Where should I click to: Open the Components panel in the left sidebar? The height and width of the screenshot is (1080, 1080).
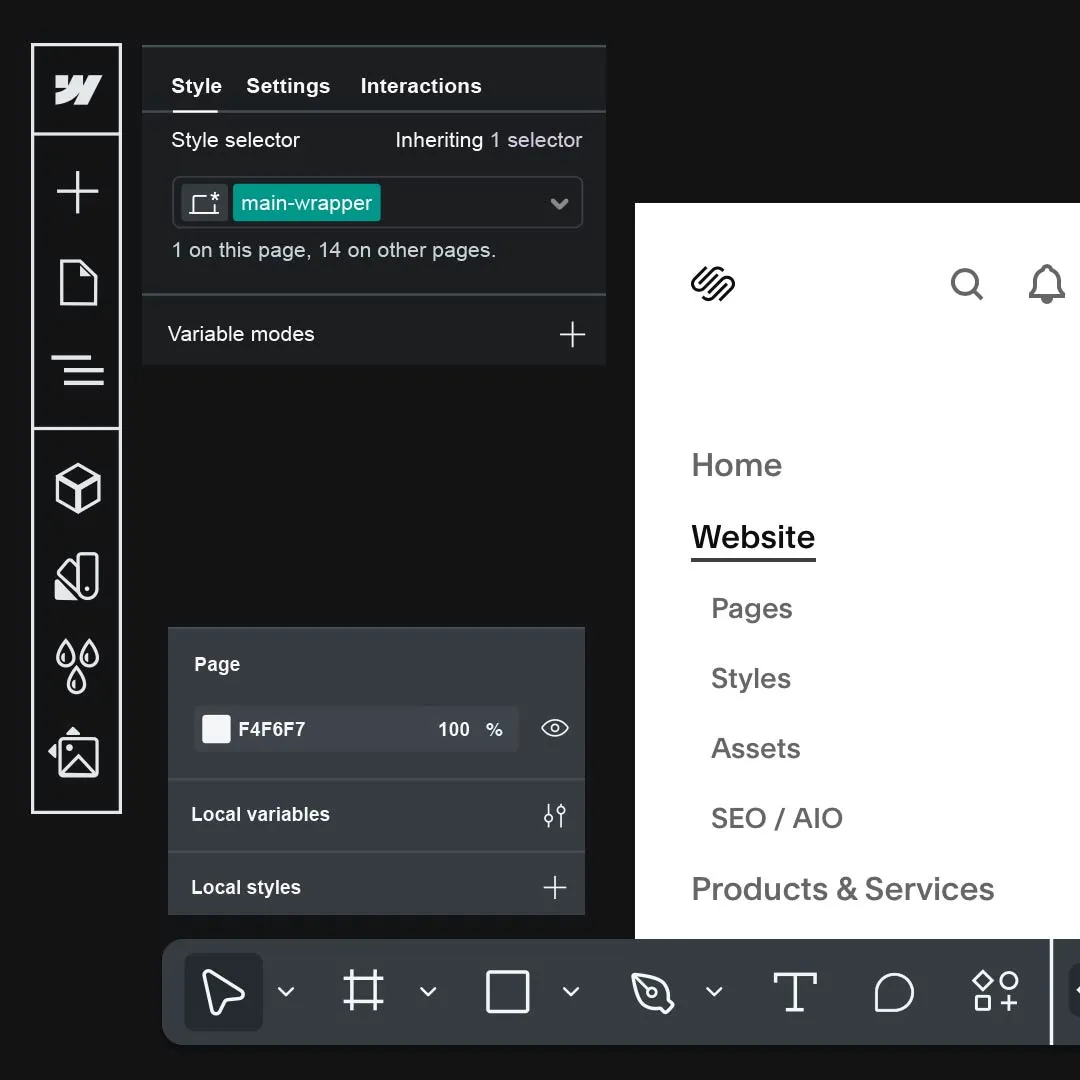77,489
